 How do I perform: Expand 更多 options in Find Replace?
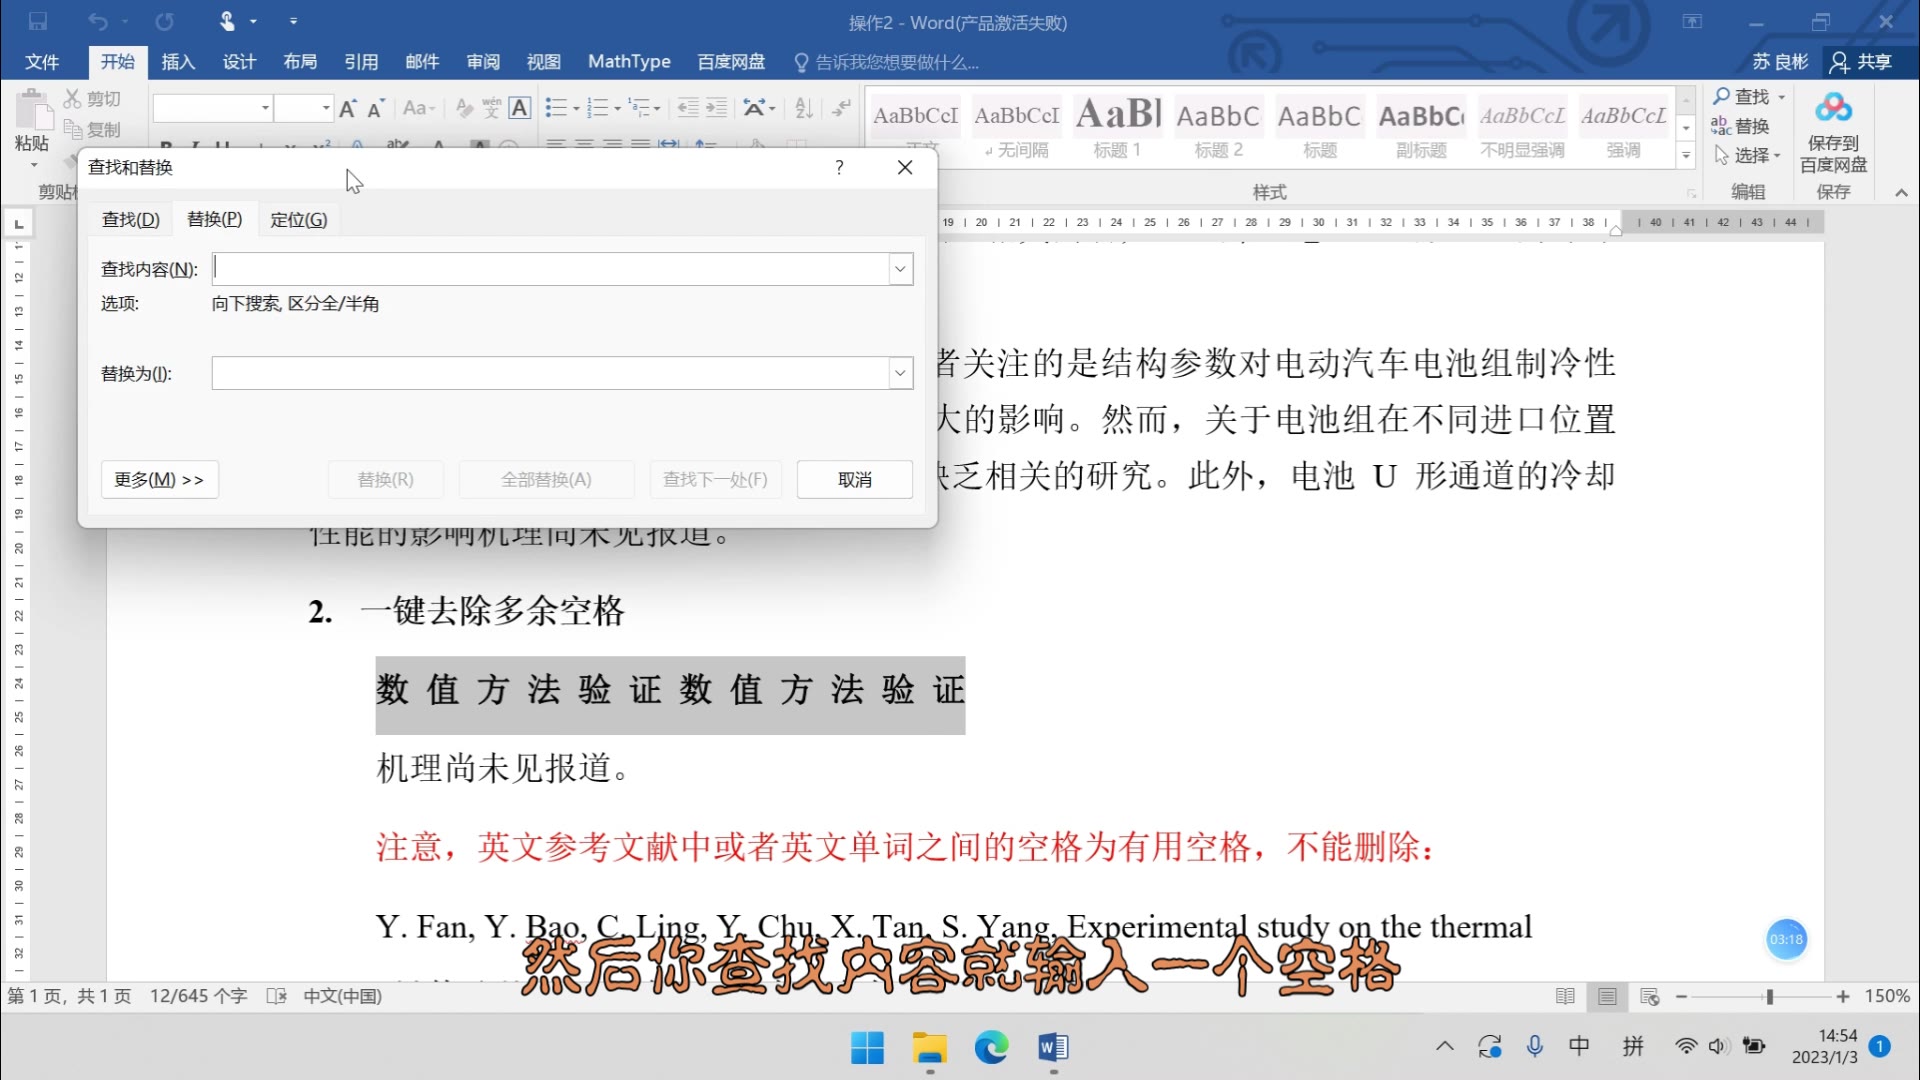(x=156, y=477)
